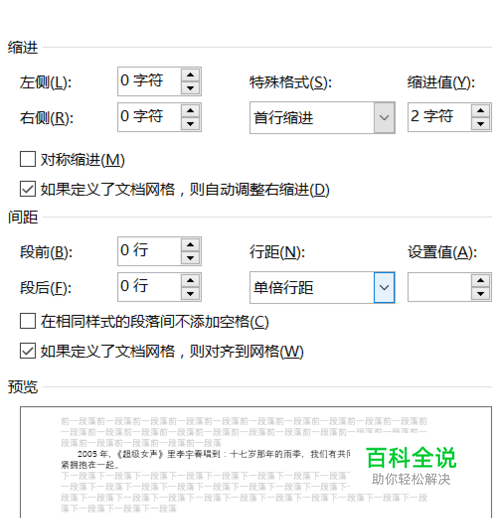Click the 段前 field showing 0 行

pyautogui.click(x=149, y=251)
